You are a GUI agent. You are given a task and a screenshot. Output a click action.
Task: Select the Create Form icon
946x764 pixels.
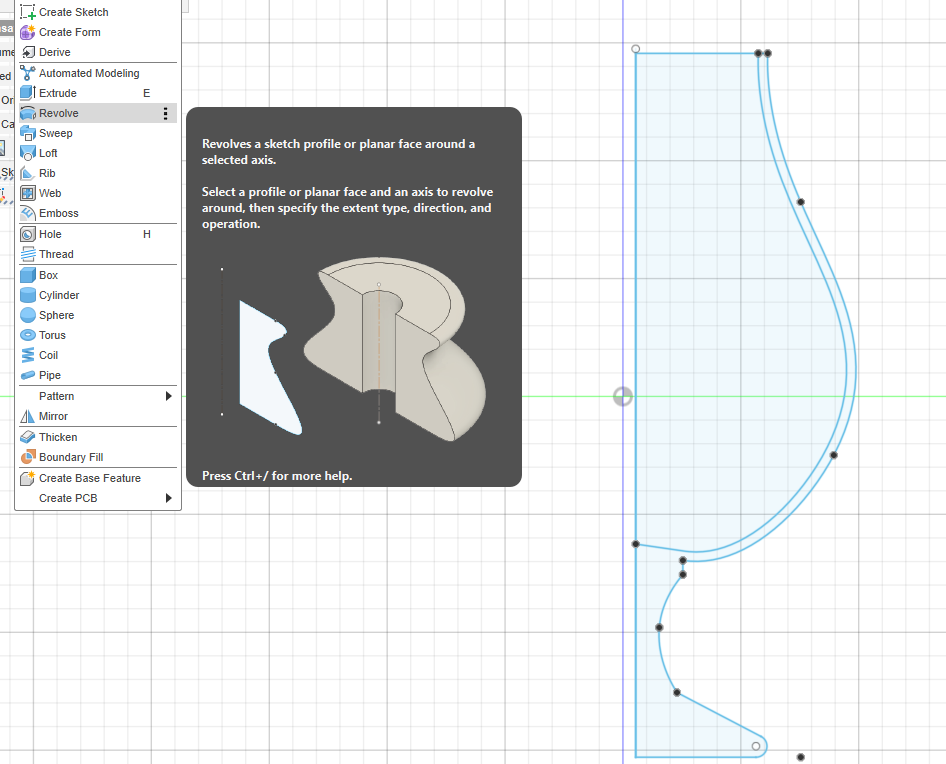coord(28,32)
